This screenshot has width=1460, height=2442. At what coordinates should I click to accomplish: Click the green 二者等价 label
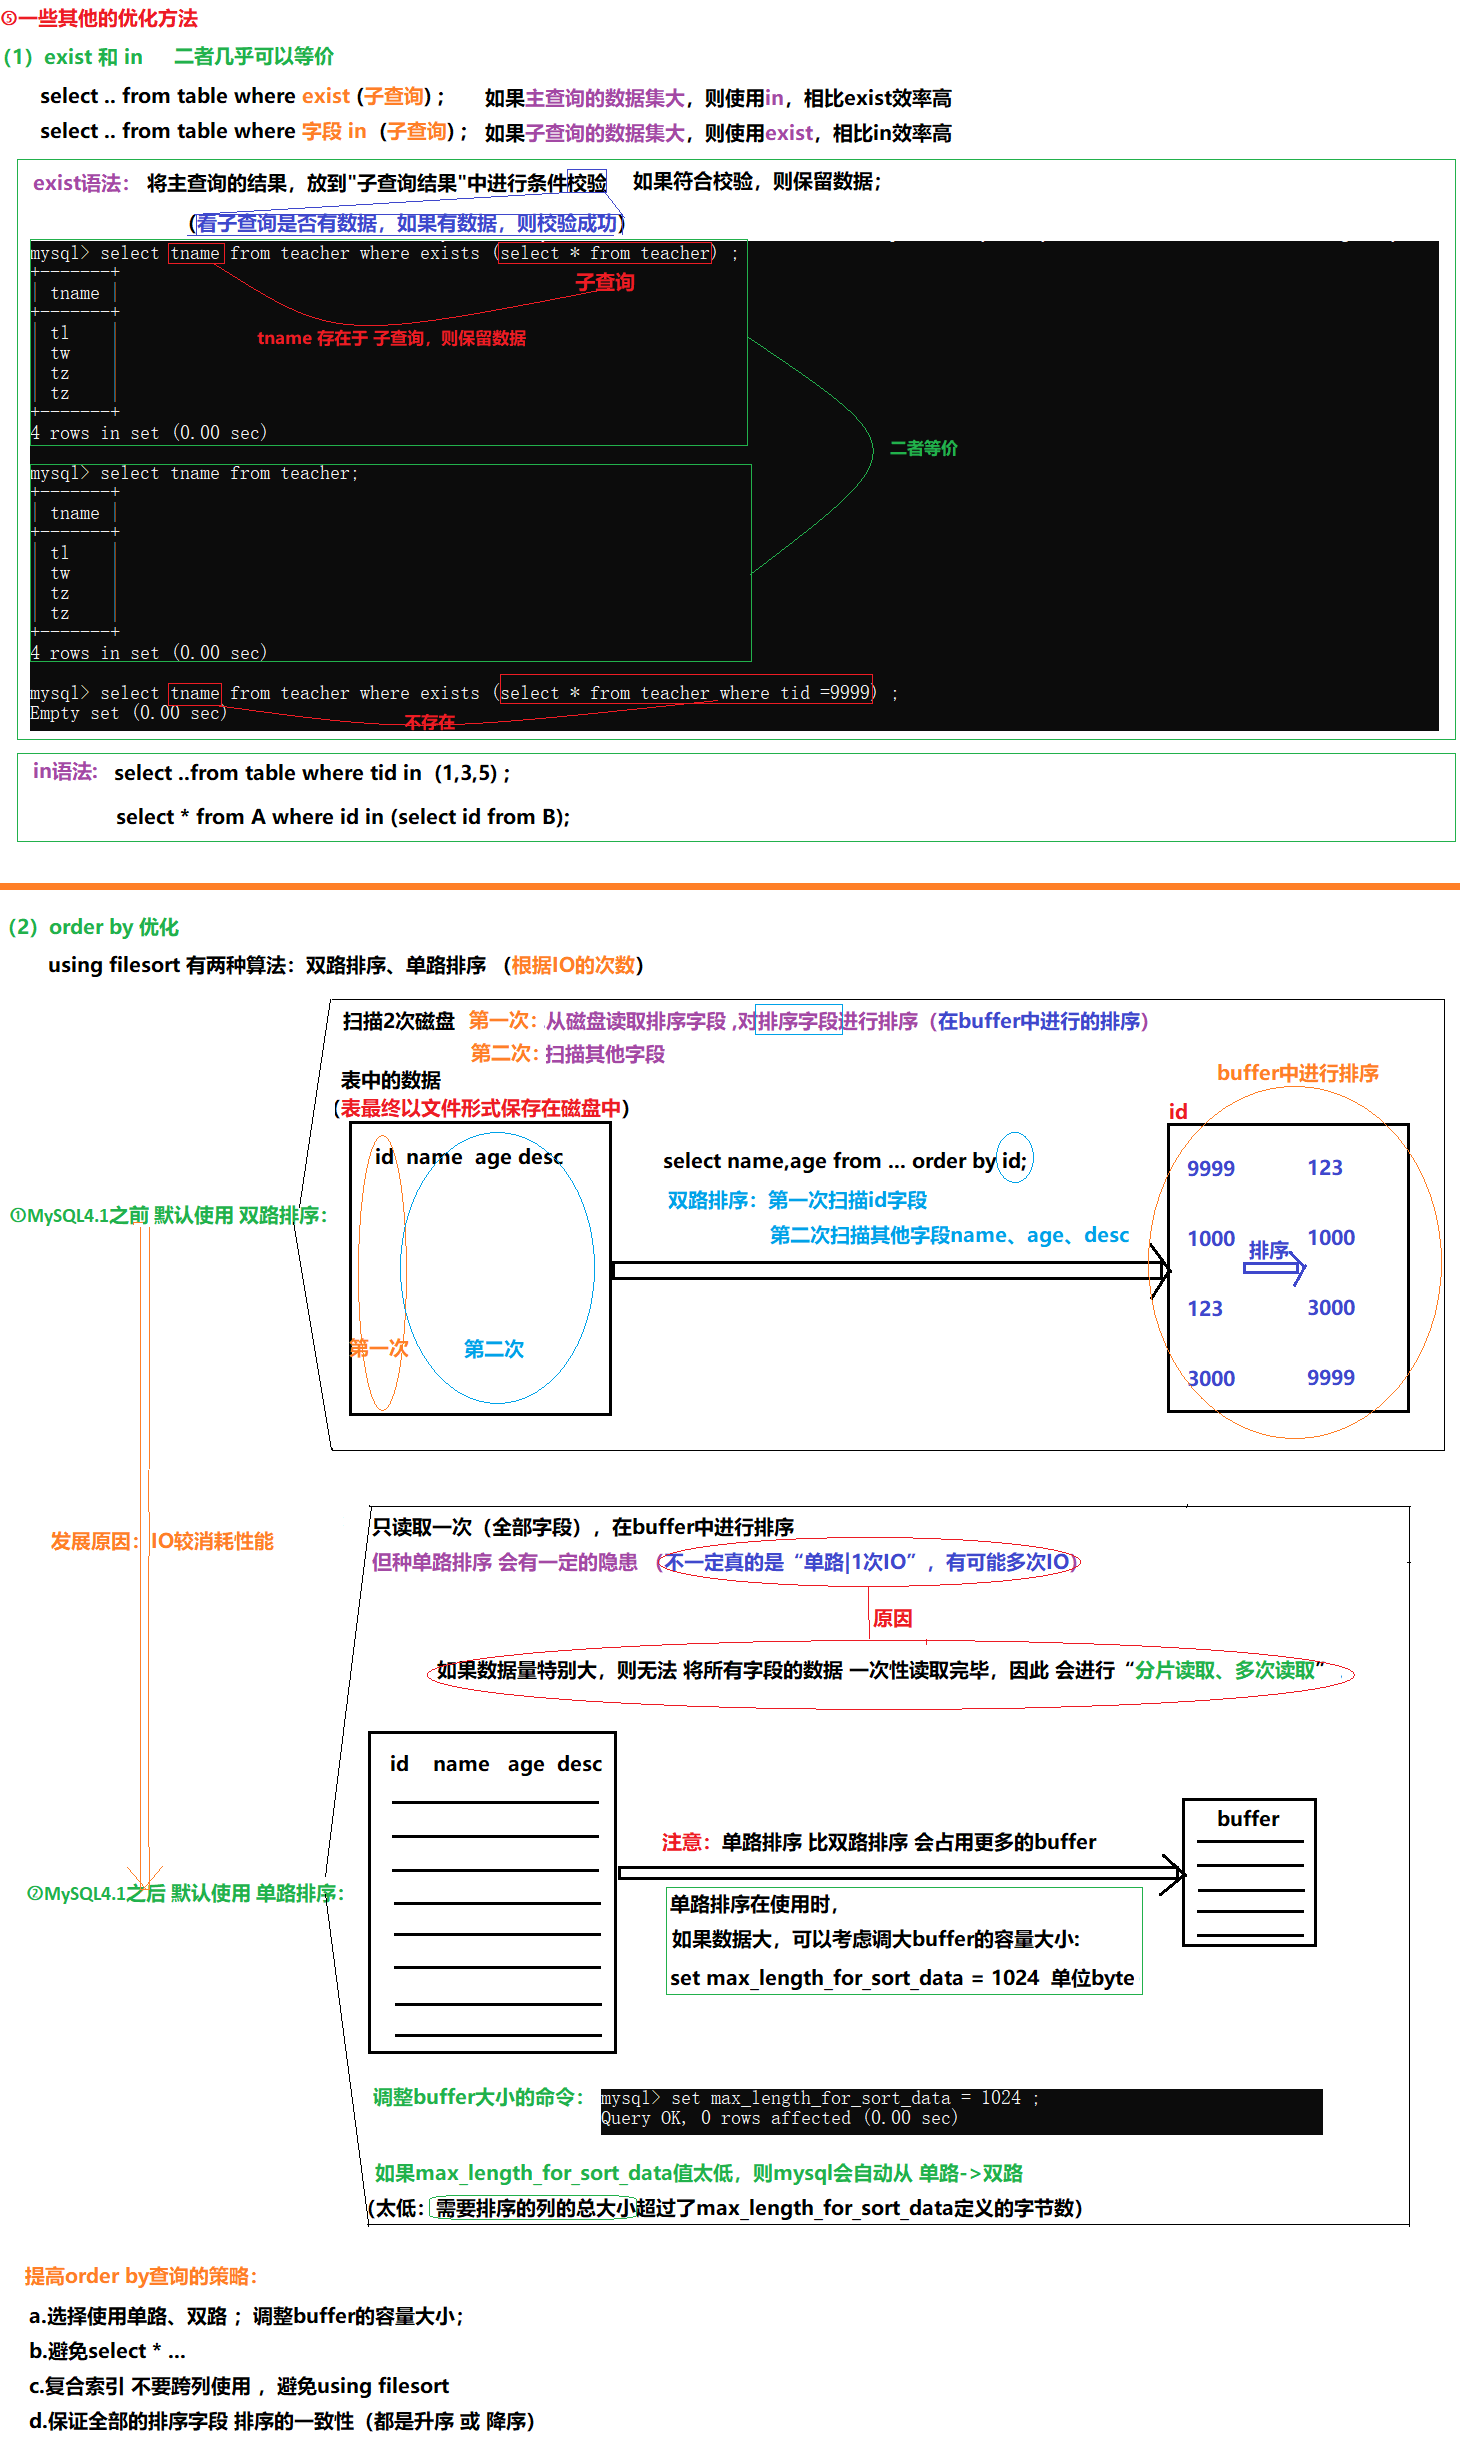(x=923, y=448)
